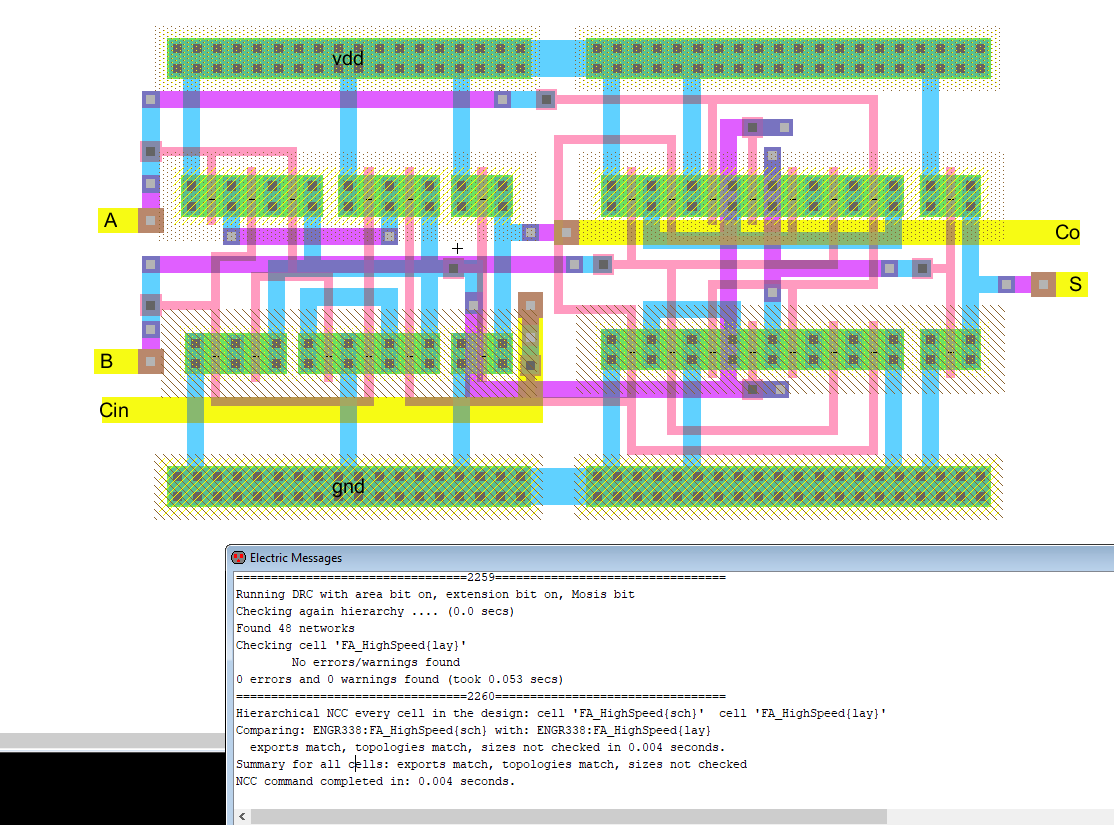This screenshot has width=1114, height=825.
Task: Click the Electric Messages title bar
Action: [x=600, y=558]
